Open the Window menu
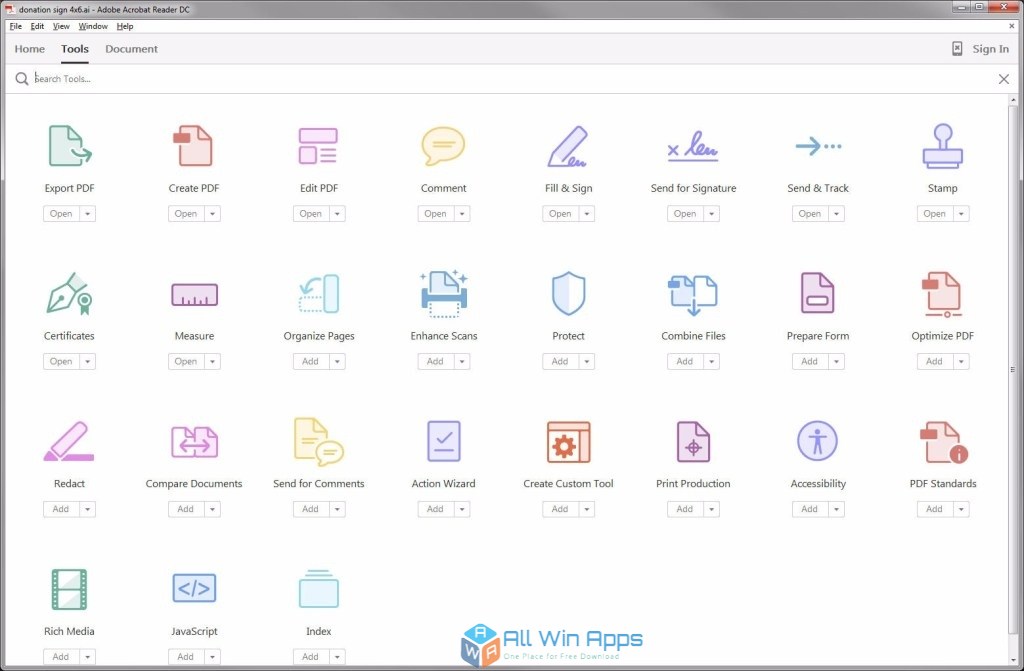Image resolution: width=1024 pixels, height=671 pixels. coord(93,26)
